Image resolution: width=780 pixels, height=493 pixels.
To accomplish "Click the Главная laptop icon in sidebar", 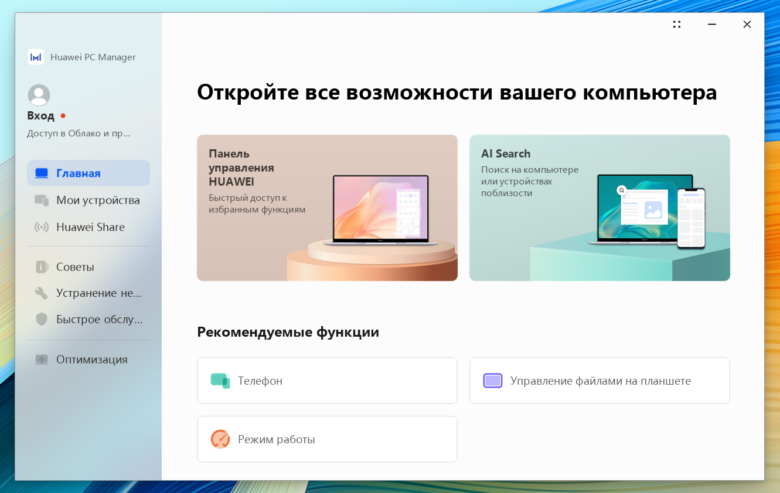I will pos(42,173).
